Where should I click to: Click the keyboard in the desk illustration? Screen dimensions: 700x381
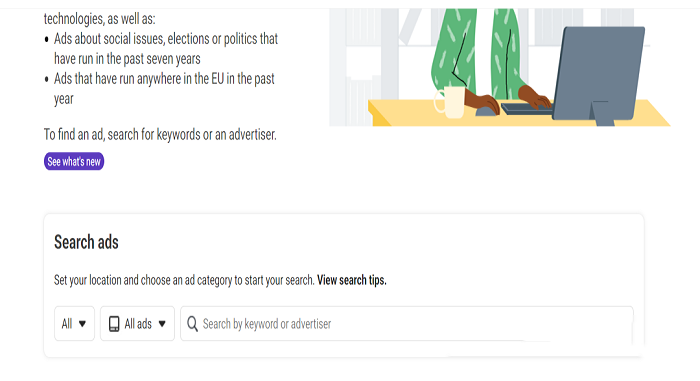527,109
